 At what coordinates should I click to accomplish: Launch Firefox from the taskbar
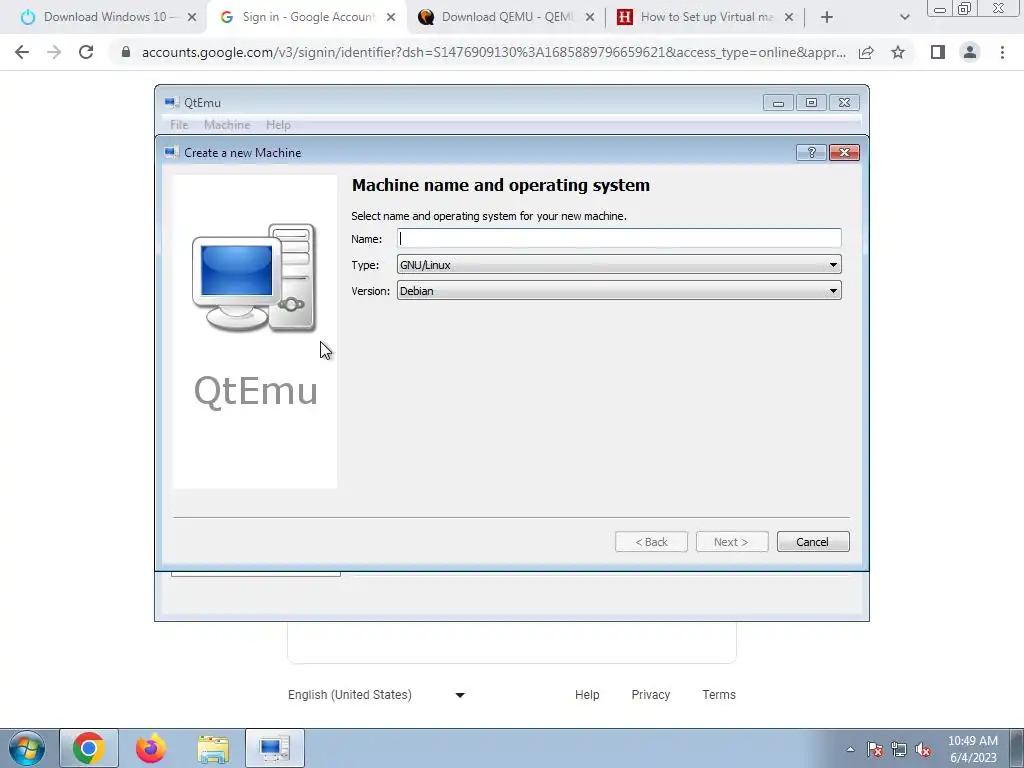point(151,748)
